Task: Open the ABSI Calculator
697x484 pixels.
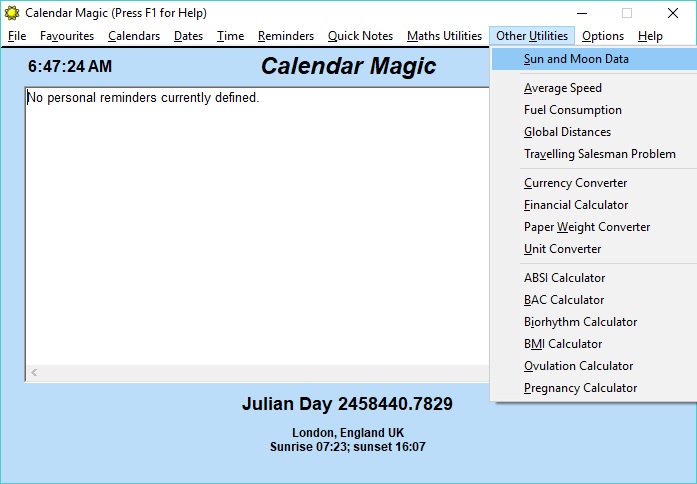Action: (594, 278)
